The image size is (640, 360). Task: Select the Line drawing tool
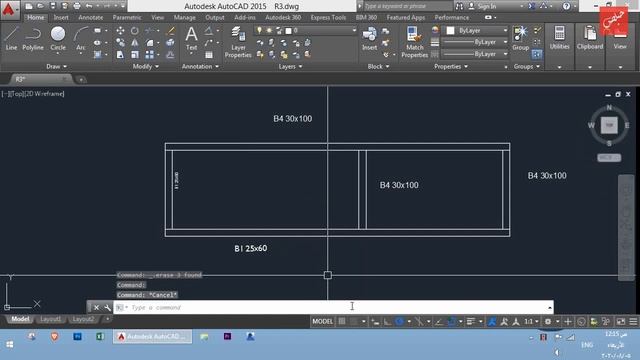[x=11, y=38]
